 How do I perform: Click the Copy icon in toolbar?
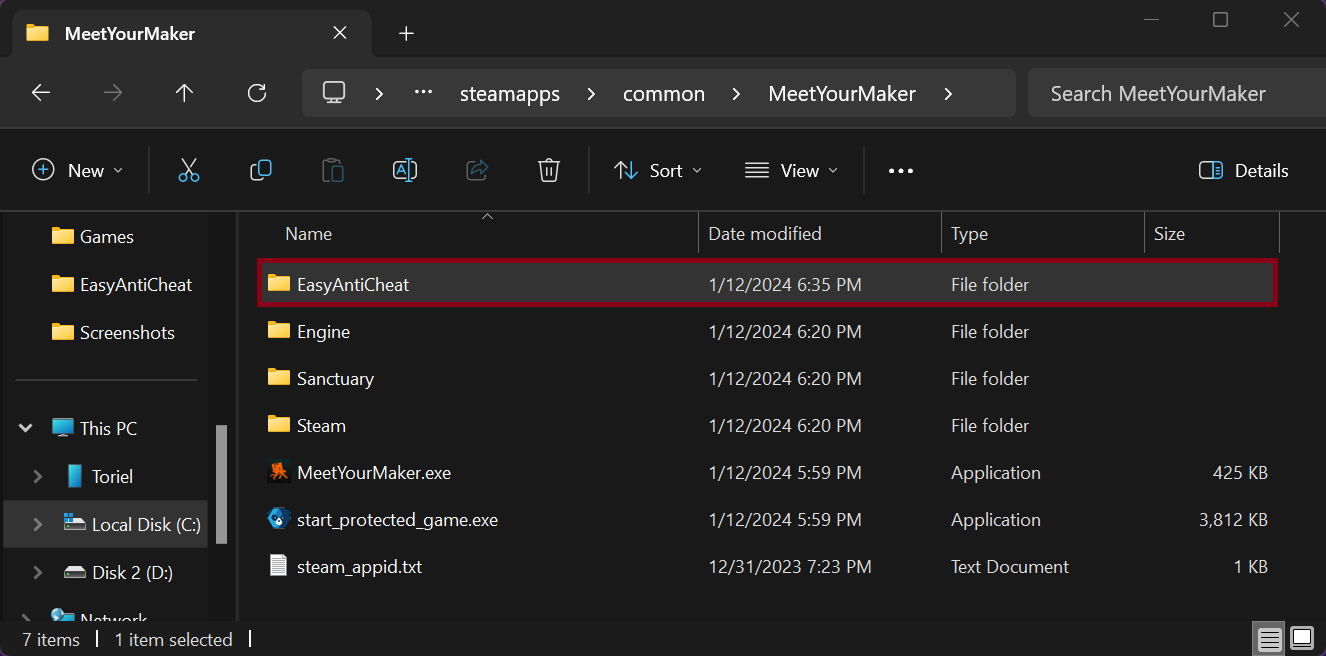click(261, 171)
